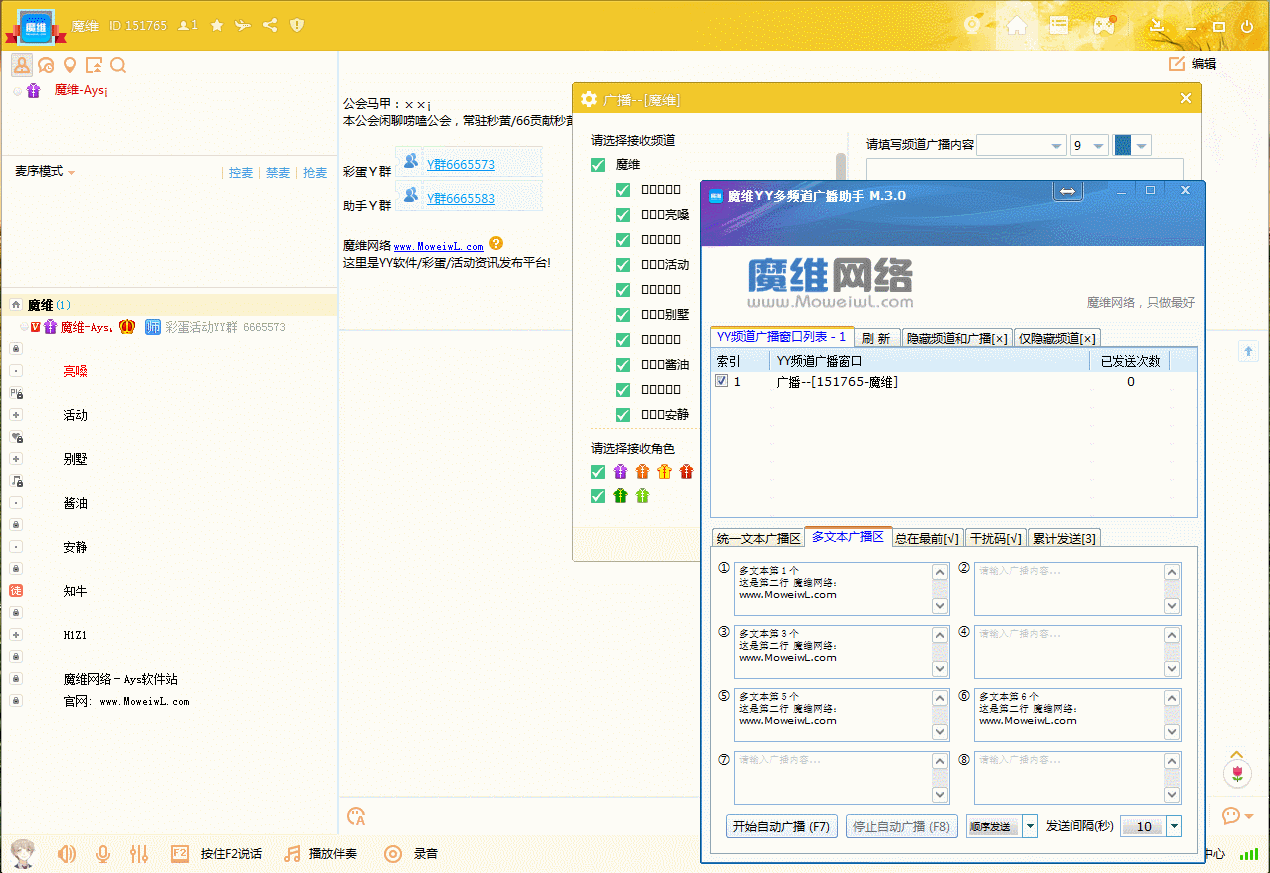Click the microphone icon in bottom bar
This screenshot has width=1270, height=873.
[102, 854]
